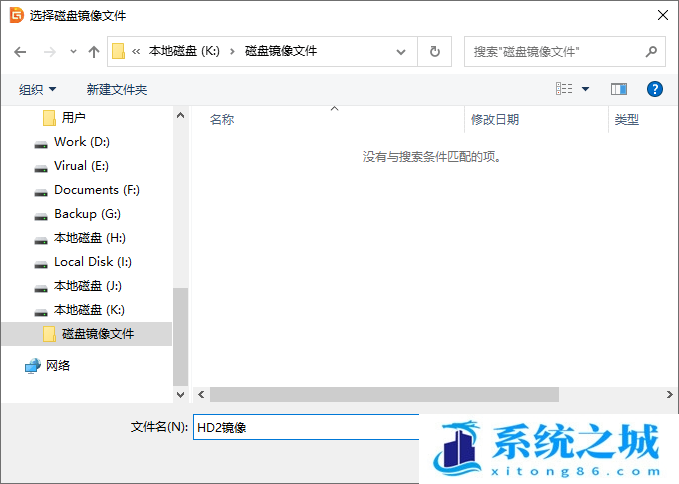Click the magnifier search icon
The image size is (679, 484).
651,52
